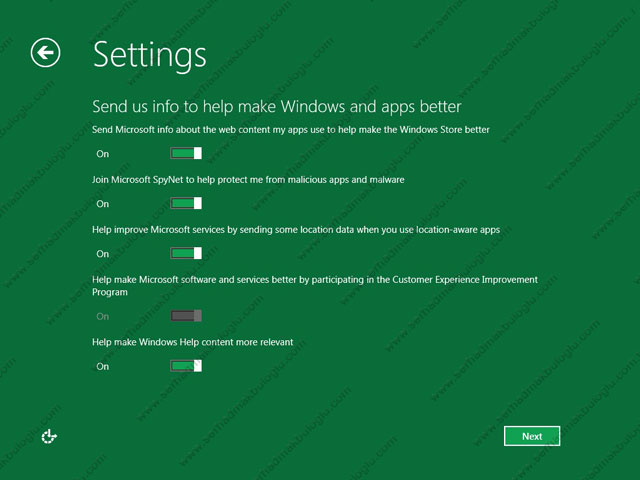The image size is (640, 480).
Task: Turn off the Microsoft SpyNet switch
Action: pos(186,203)
